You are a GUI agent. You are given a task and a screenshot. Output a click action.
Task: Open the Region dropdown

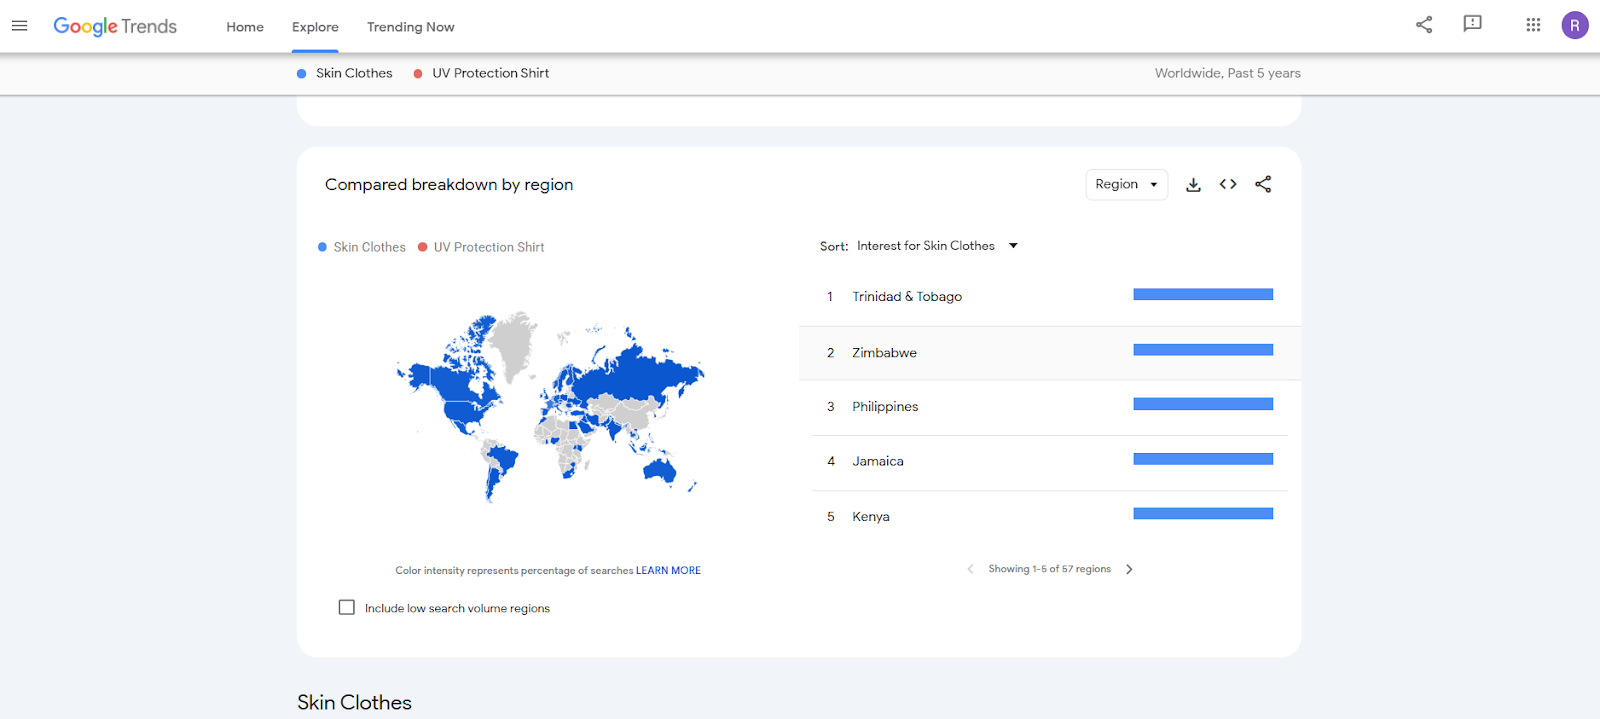point(1127,185)
